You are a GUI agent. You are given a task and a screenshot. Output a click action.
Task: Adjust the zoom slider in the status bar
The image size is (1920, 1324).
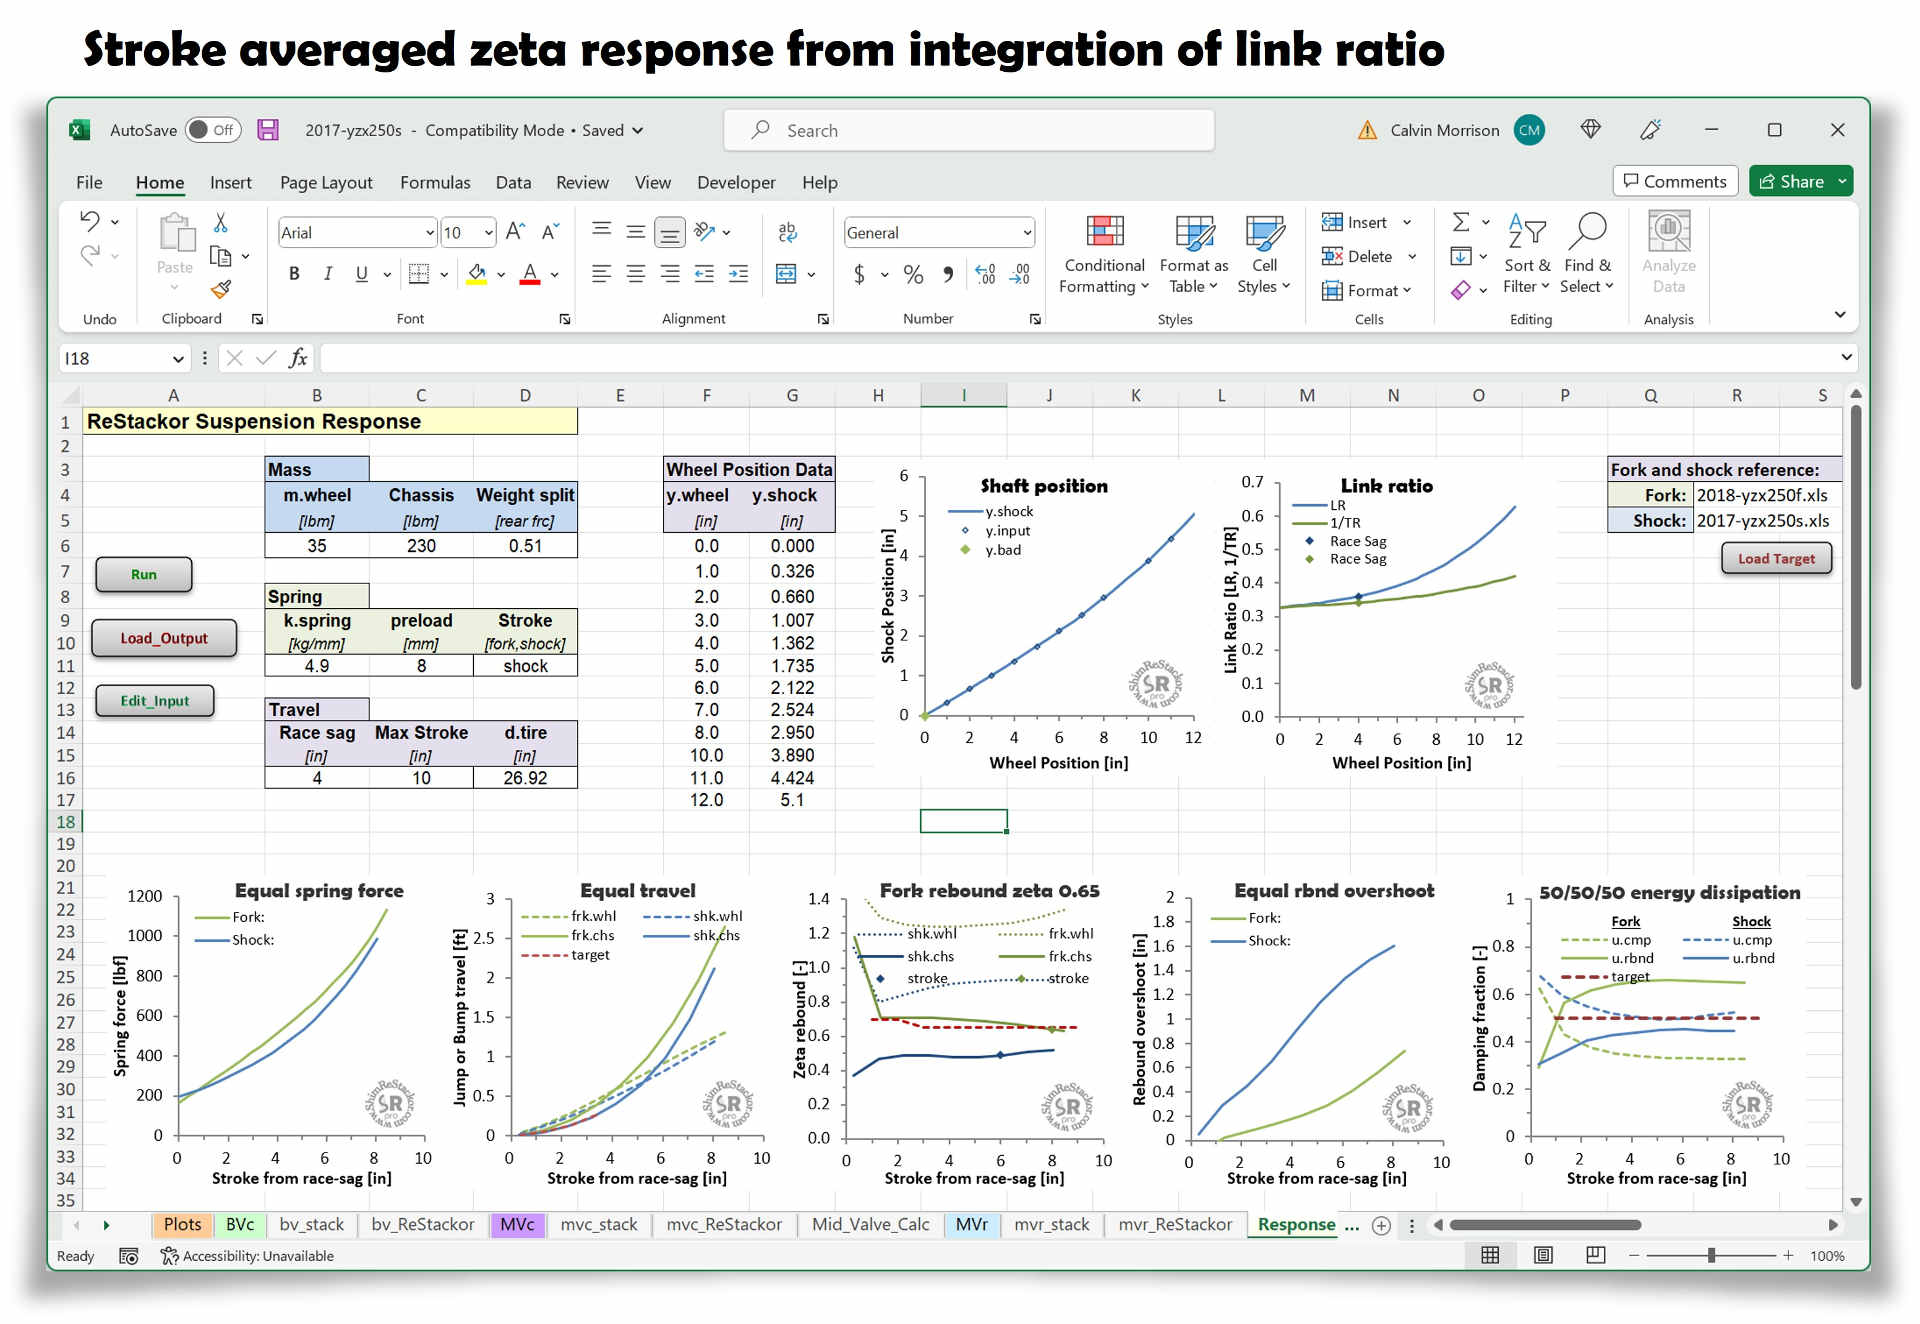[1711, 1255]
